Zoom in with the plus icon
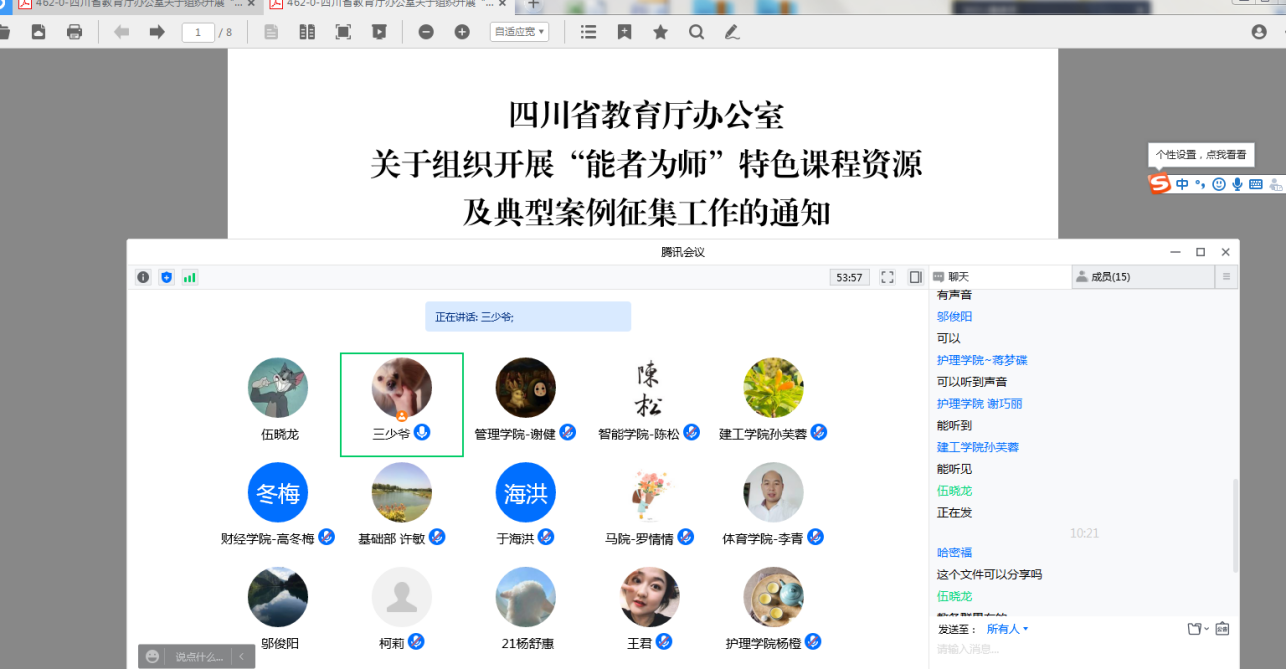 click(462, 32)
